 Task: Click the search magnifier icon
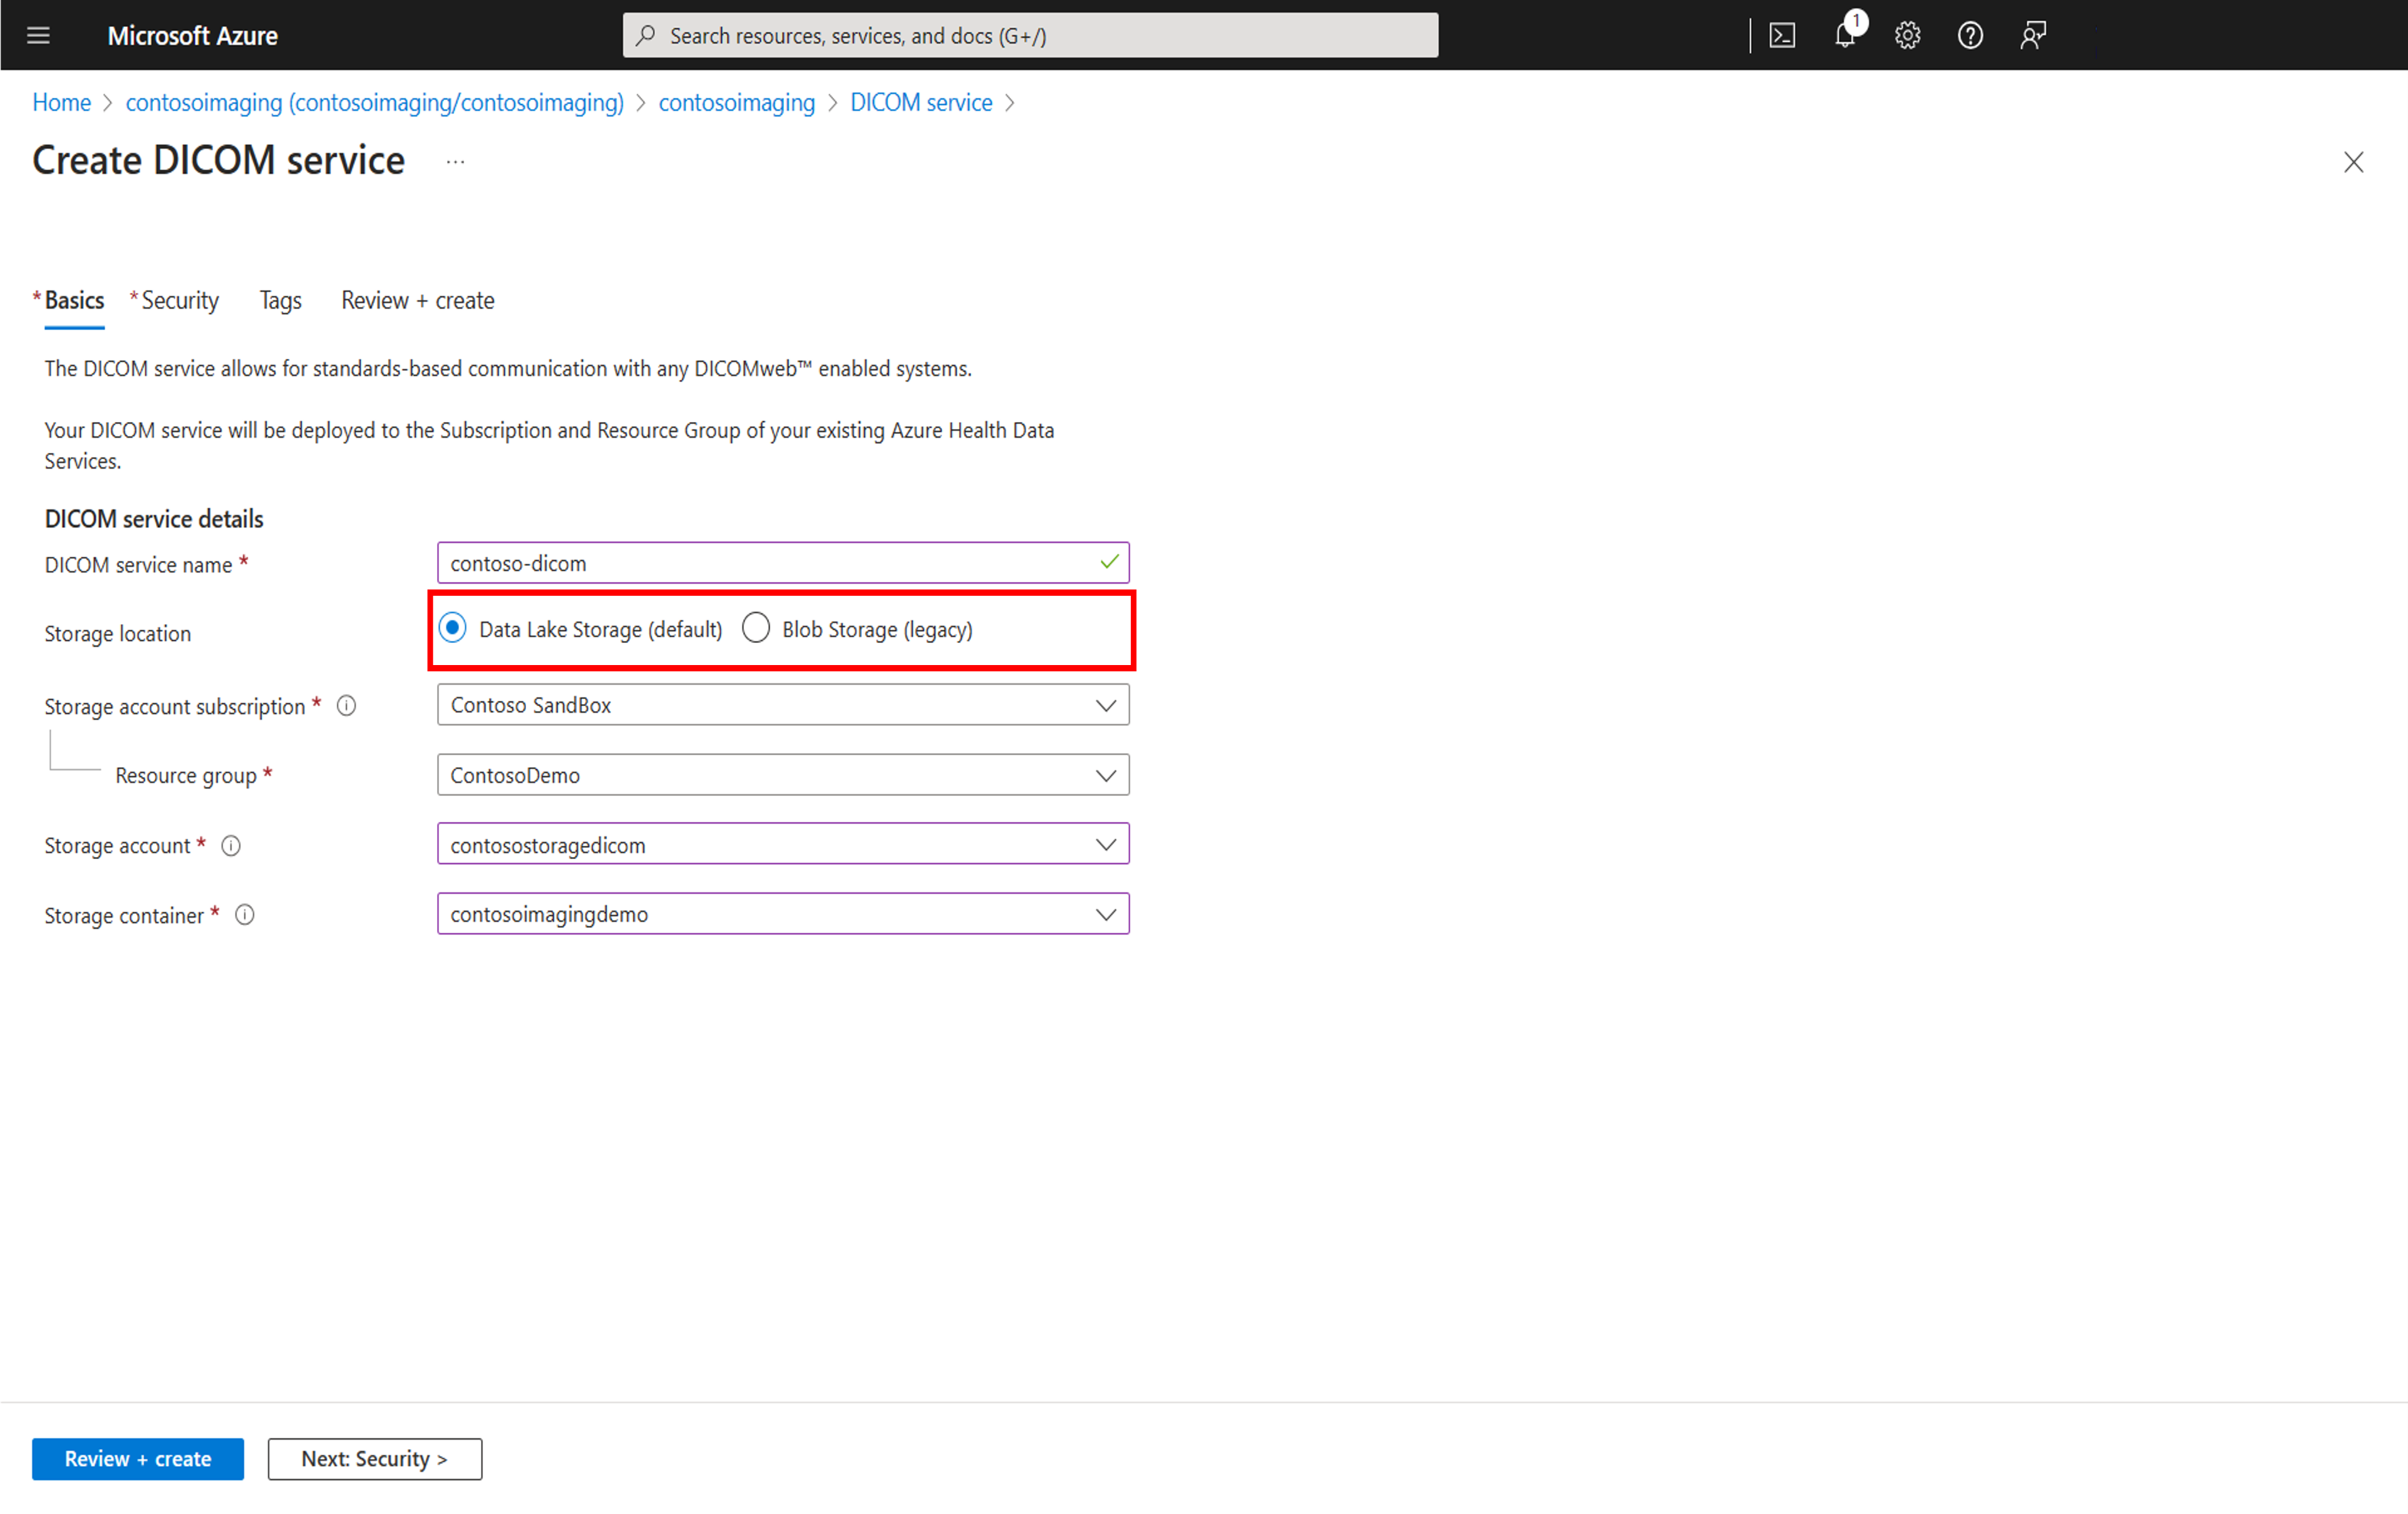click(x=646, y=36)
